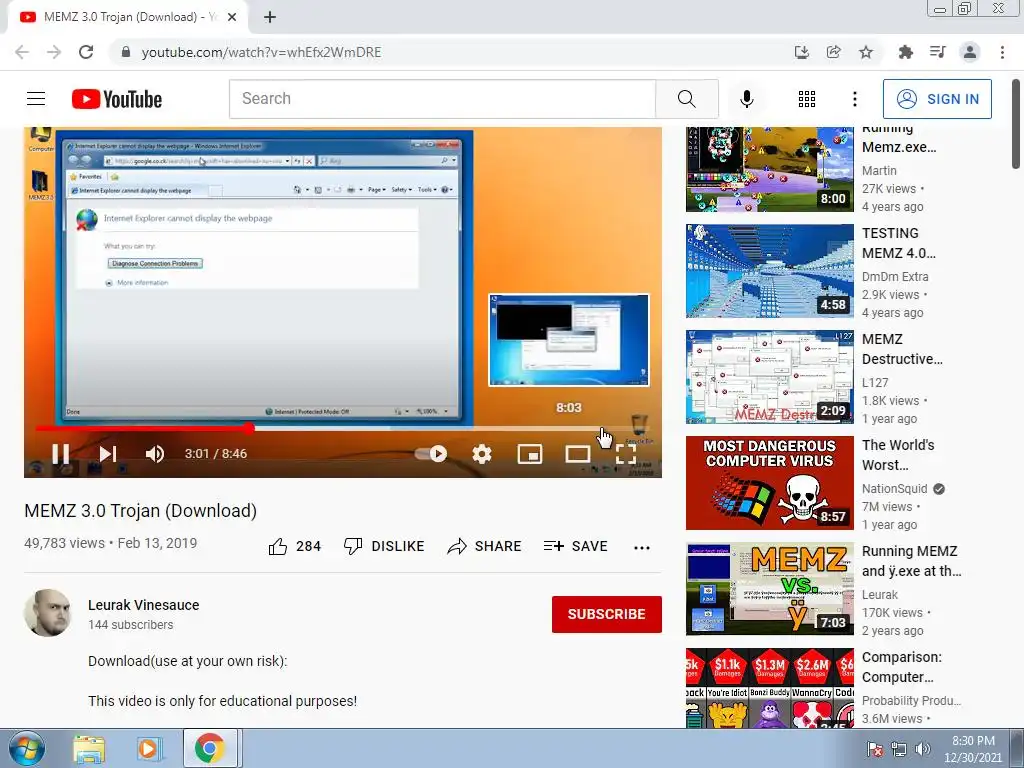Viewport: 1024px width, 768px height.
Task: Click the taskbar clock showing 8:30 PM
Action: click(972, 749)
